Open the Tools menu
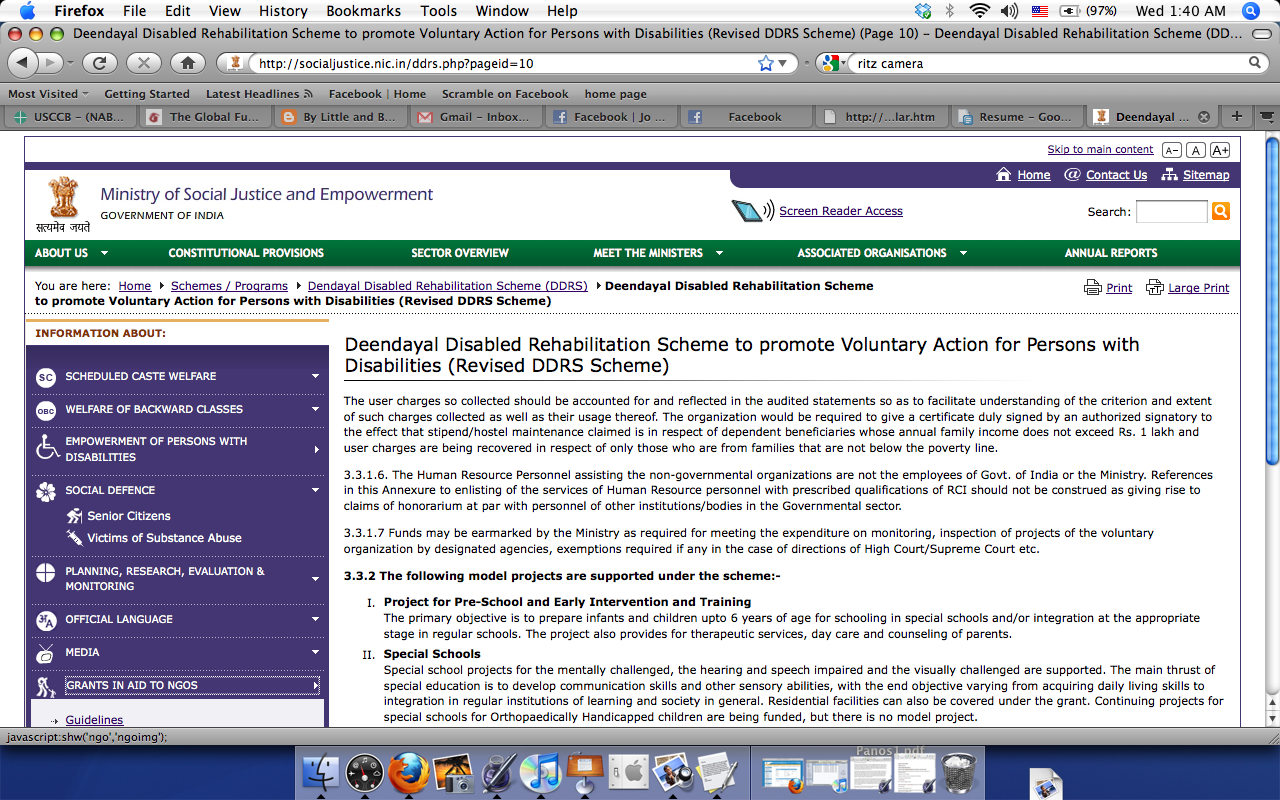 click(438, 11)
